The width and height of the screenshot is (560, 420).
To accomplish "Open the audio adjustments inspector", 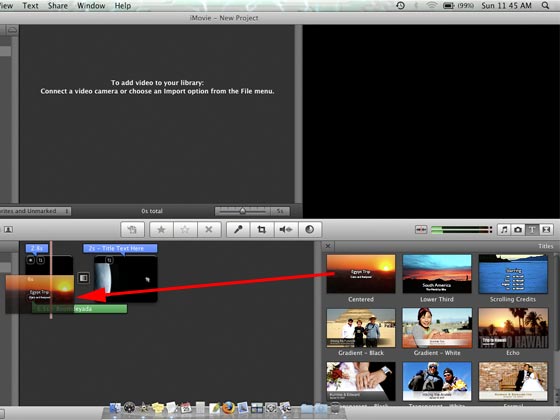I will (286, 230).
